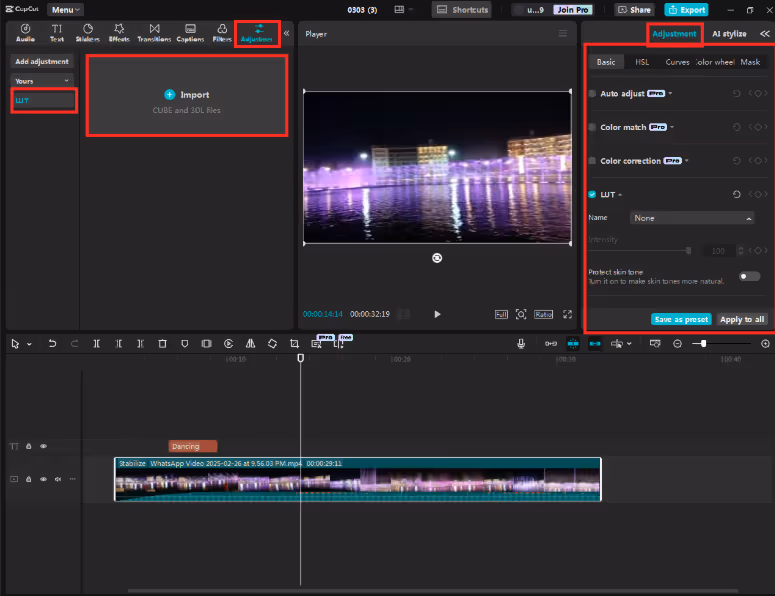Rotate the clip with rotate icon
The image size is (775, 596).
tap(272, 343)
